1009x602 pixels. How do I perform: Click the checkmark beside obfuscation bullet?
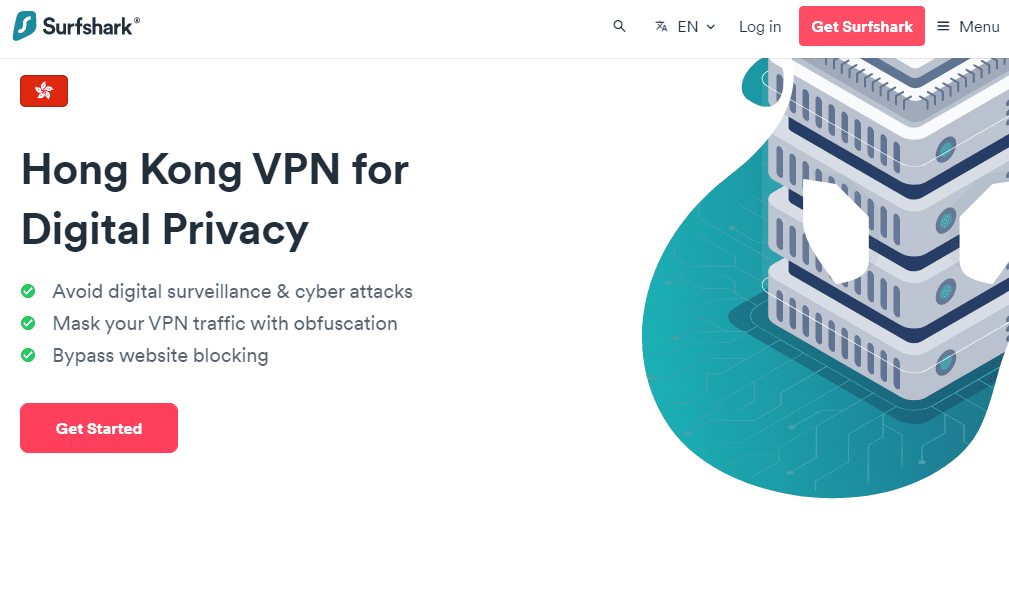pos(27,323)
